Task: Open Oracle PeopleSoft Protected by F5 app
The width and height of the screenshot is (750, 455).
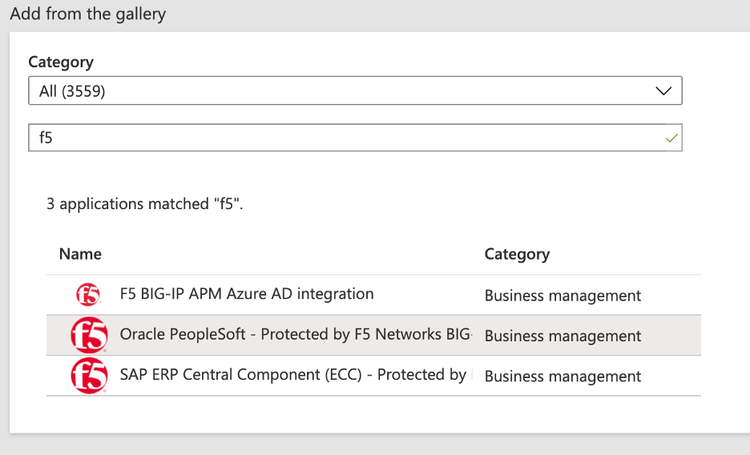Action: [x=294, y=335]
